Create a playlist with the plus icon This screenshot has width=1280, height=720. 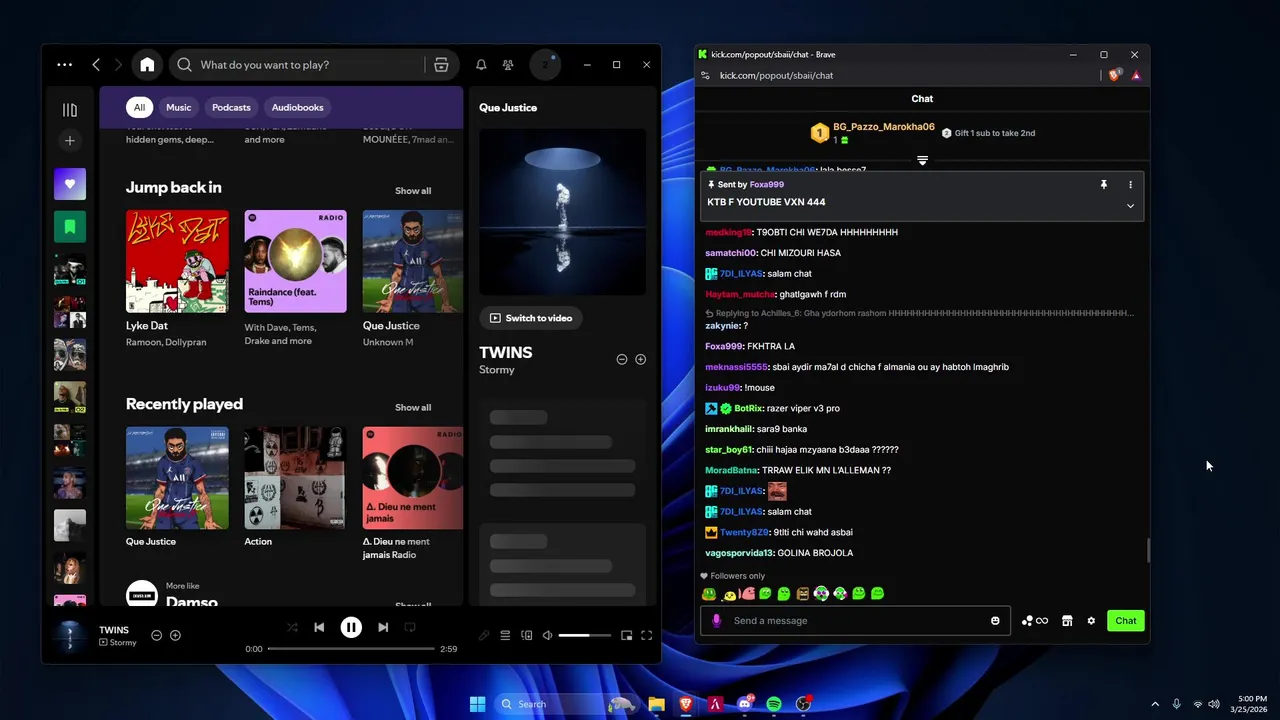70,141
